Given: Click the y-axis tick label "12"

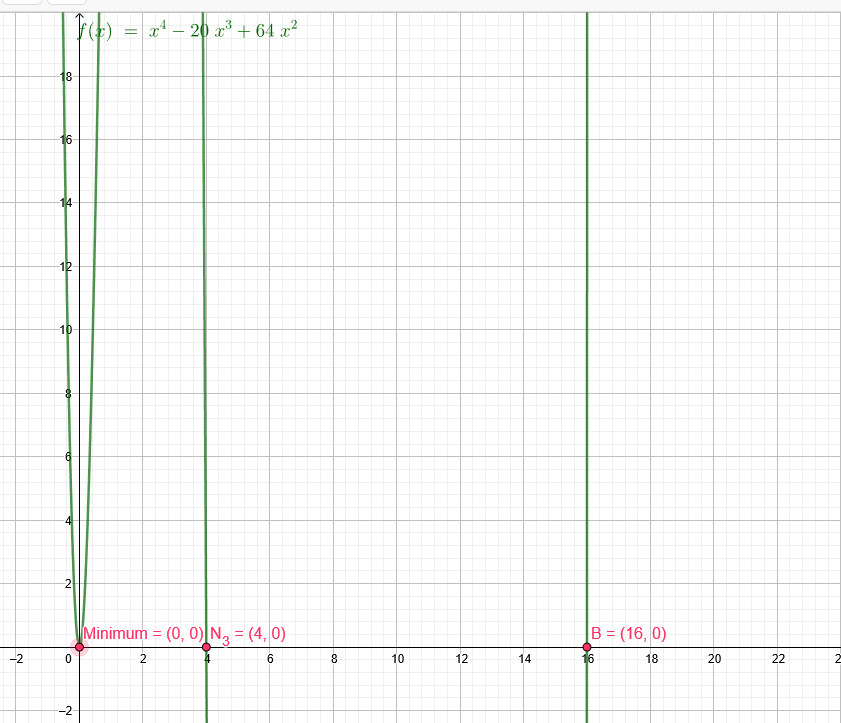Looking at the screenshot, I should [x=66, y=267].
